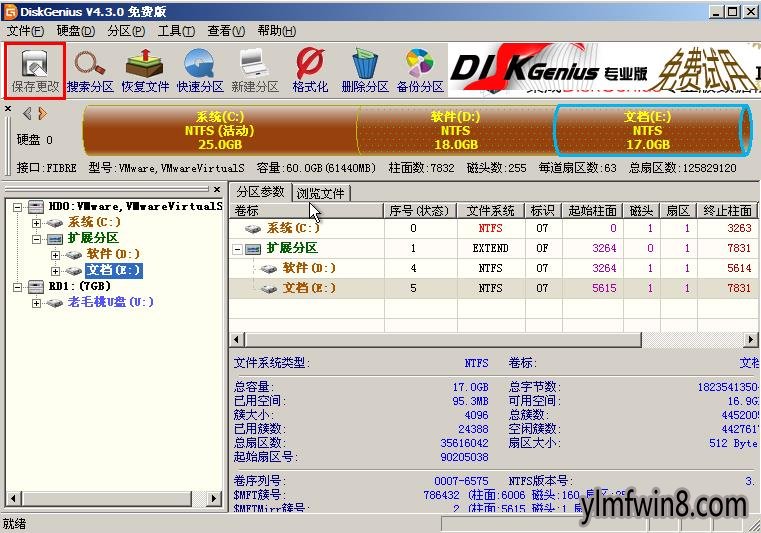Expand the 文档(E:) tree node
This screenshot has height=533, width=761.
click(x=55, y=270)
